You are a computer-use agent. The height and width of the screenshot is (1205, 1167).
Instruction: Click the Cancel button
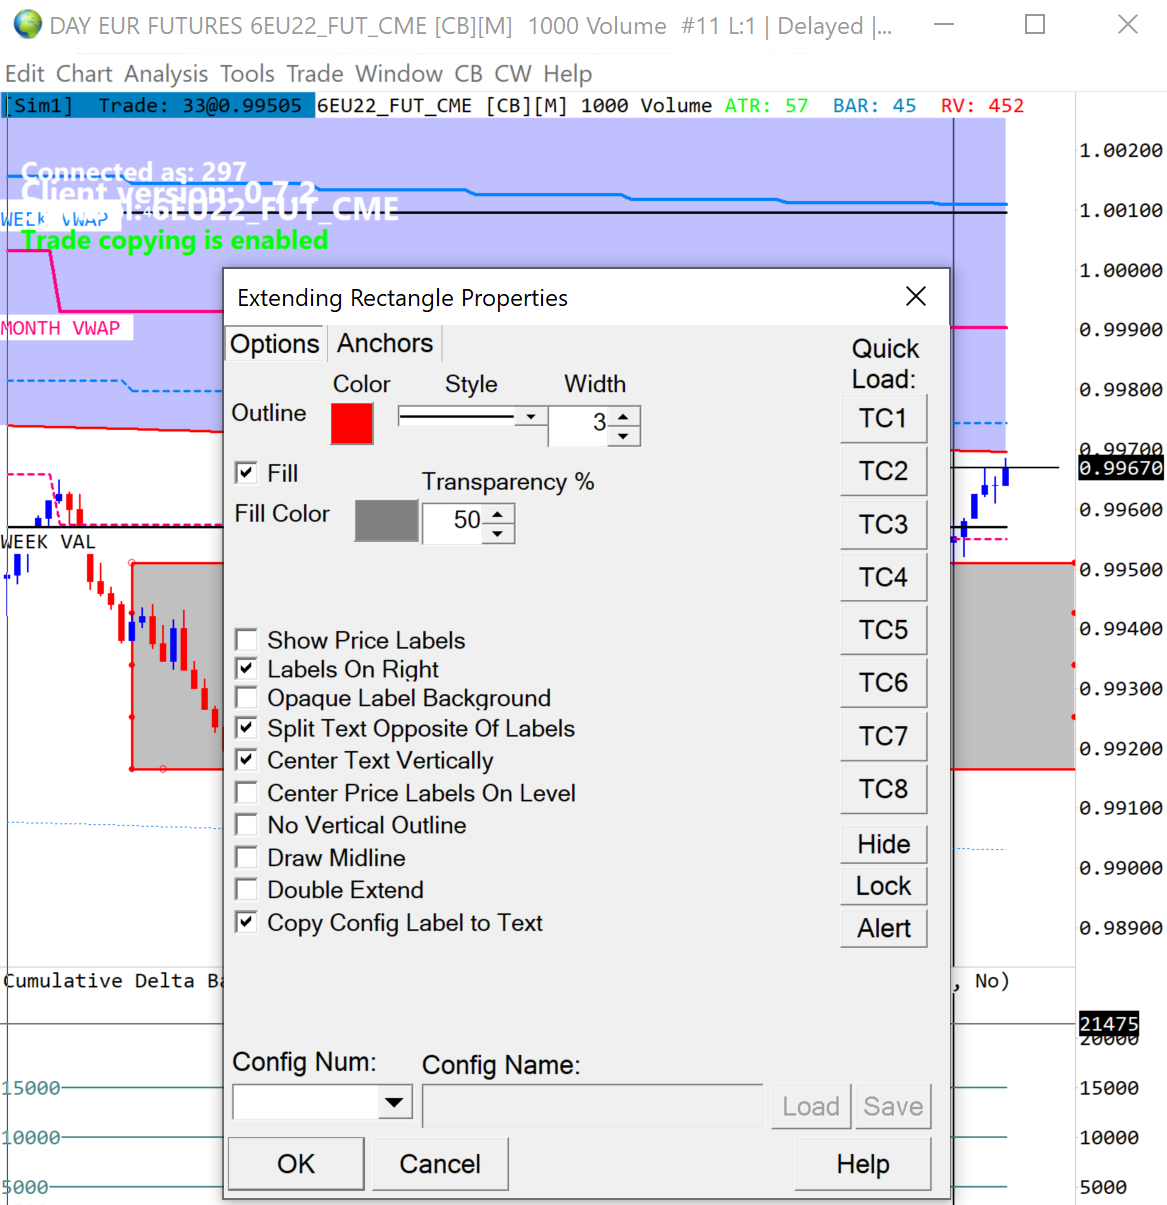(x=440, y=1164)
